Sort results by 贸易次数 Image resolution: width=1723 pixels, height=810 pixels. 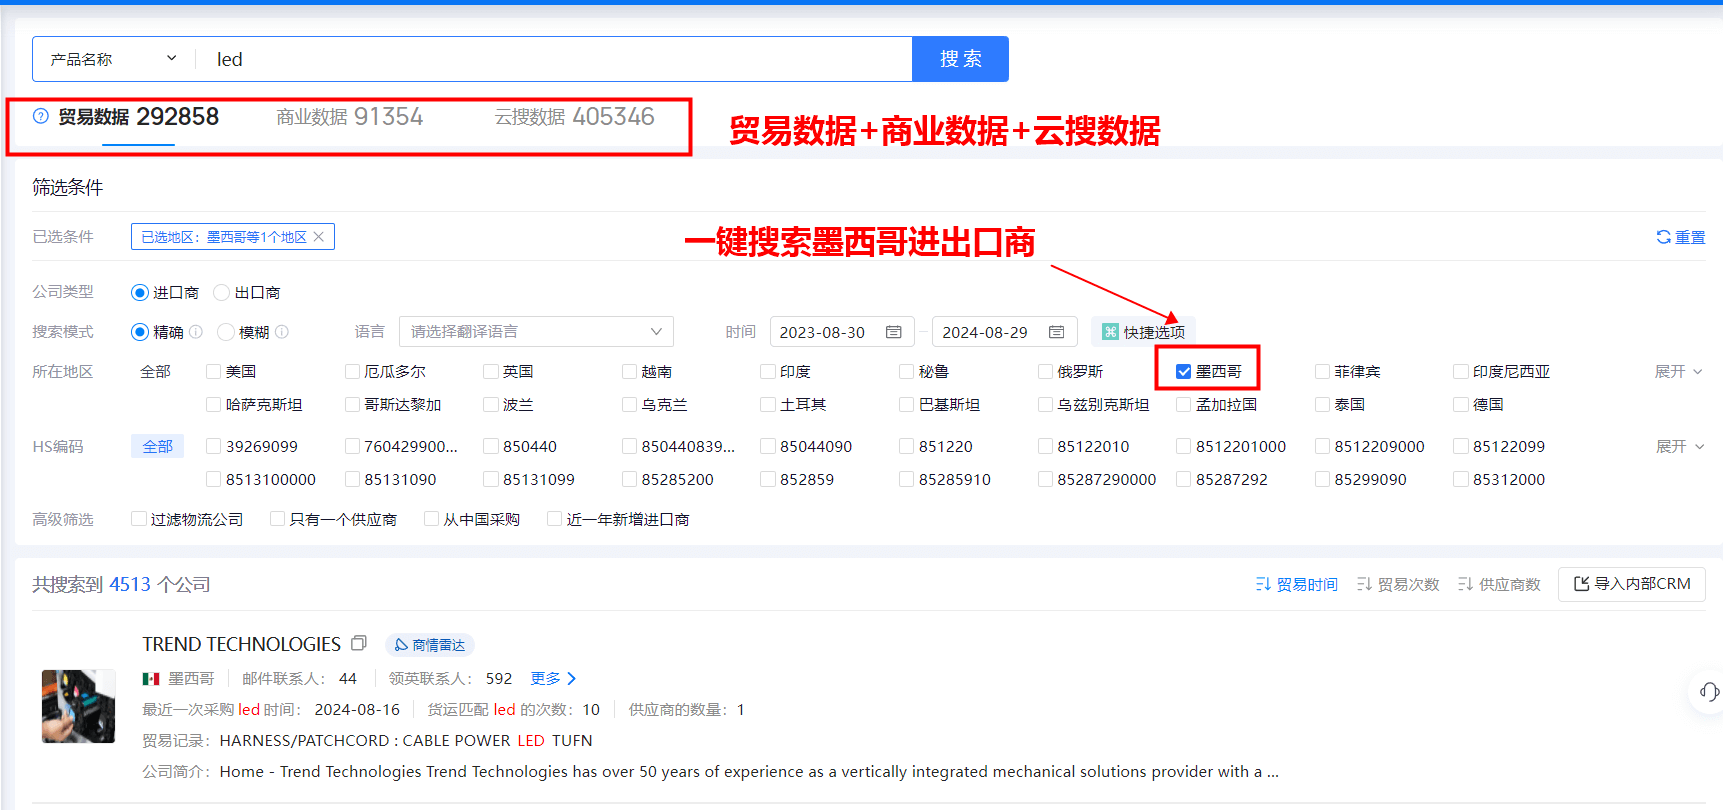(1397, 584)
